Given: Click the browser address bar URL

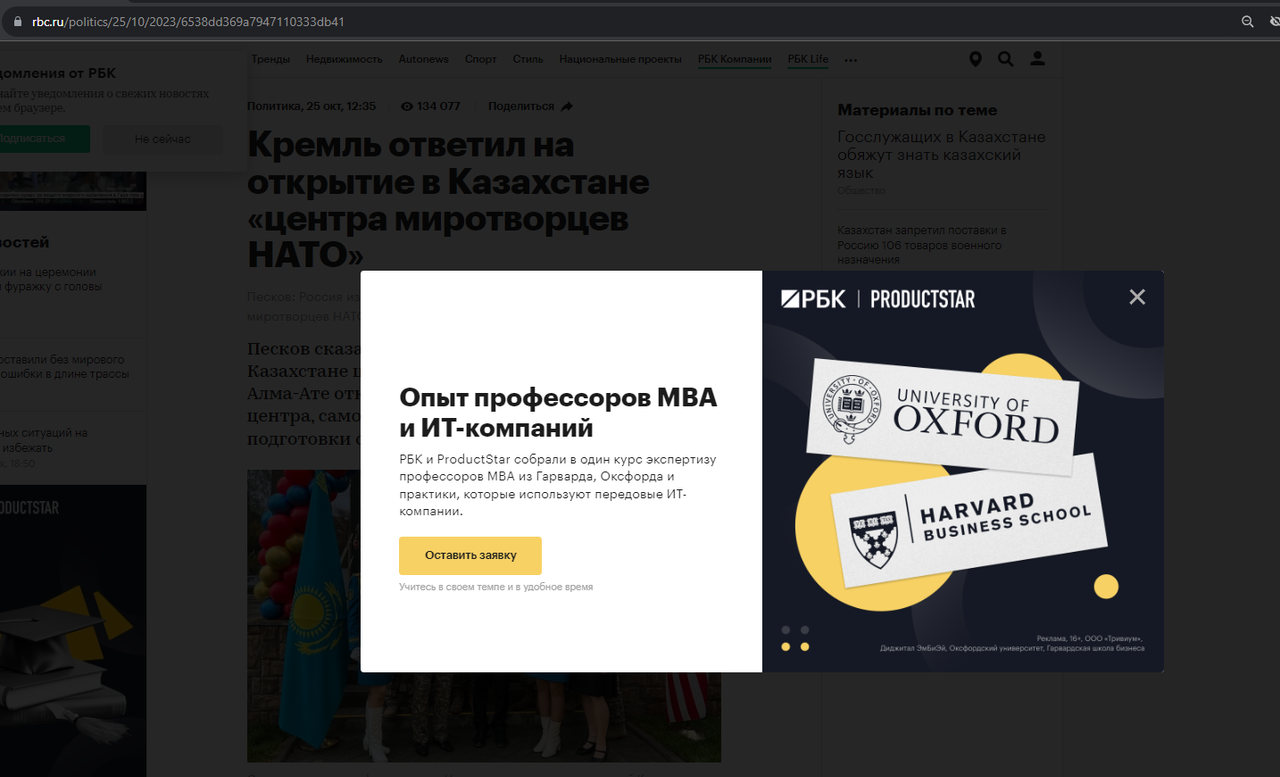Looking at the screenshot, I should (x=188, y=21).
